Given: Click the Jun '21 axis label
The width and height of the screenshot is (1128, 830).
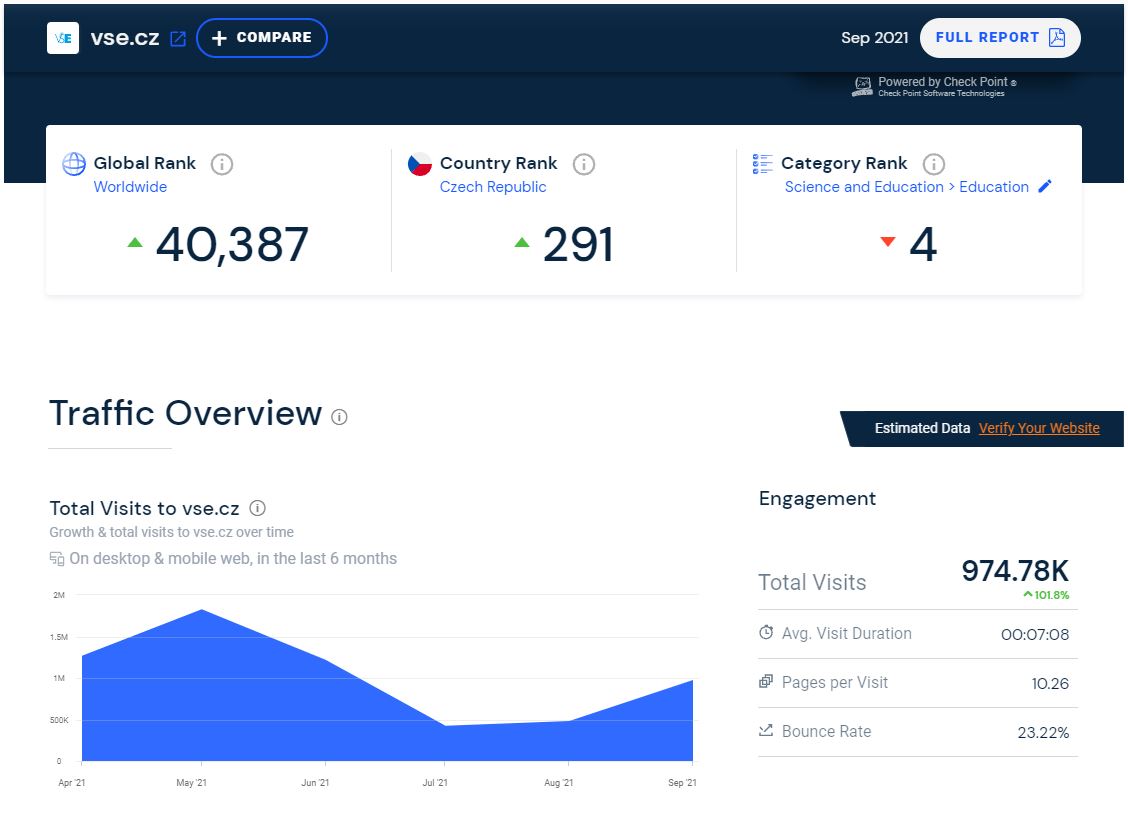Looking at the screenshot, I should (315, 783).
